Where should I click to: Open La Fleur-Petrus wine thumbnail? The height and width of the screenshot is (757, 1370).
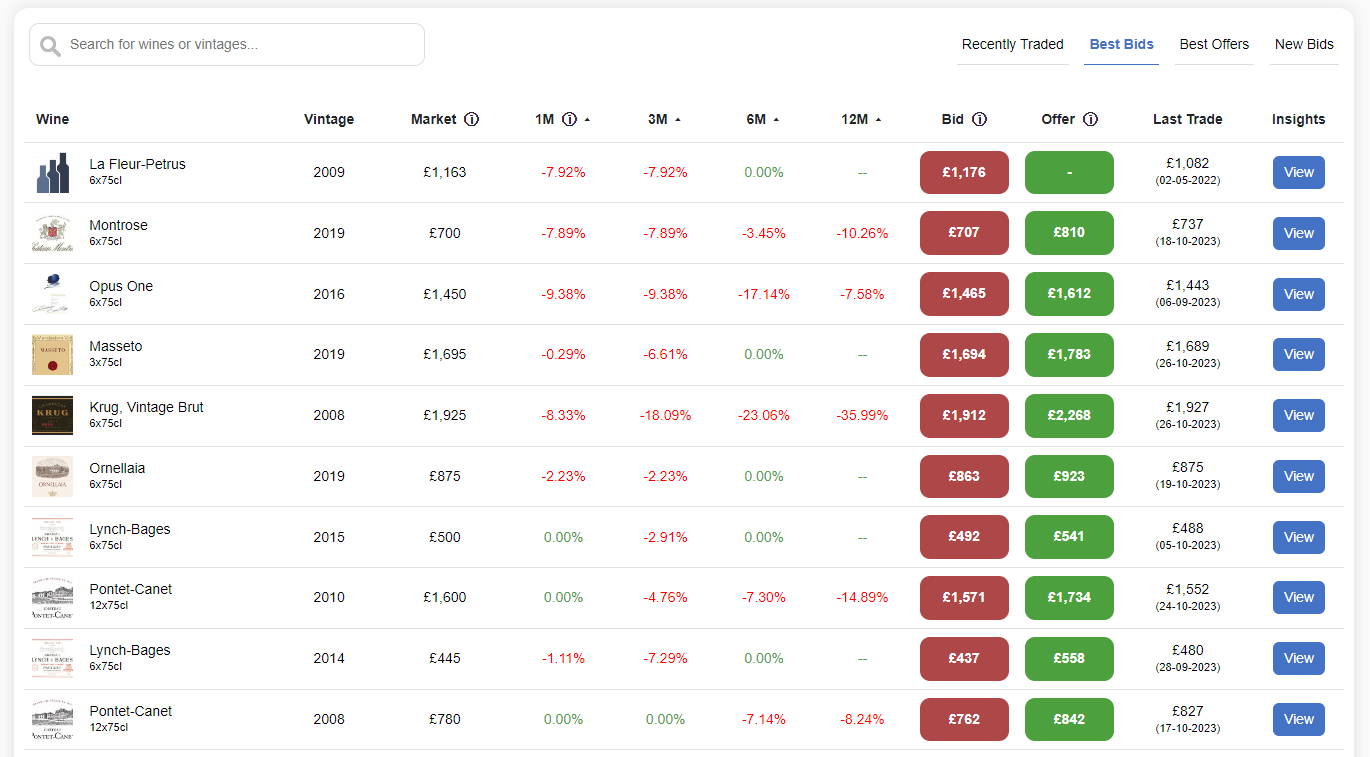click(53, 172)
